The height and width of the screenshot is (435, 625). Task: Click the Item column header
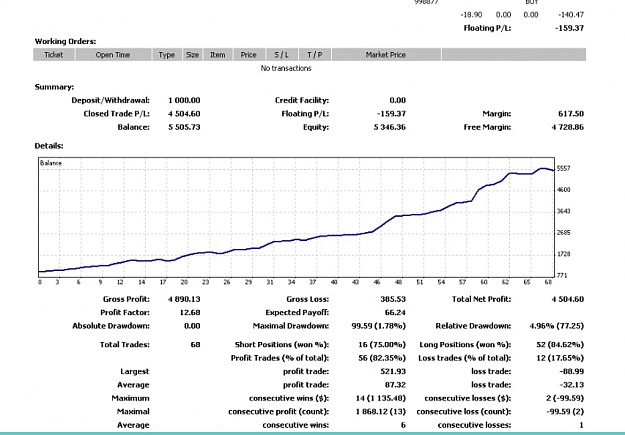pyautogui.click(x=218, y=55)
